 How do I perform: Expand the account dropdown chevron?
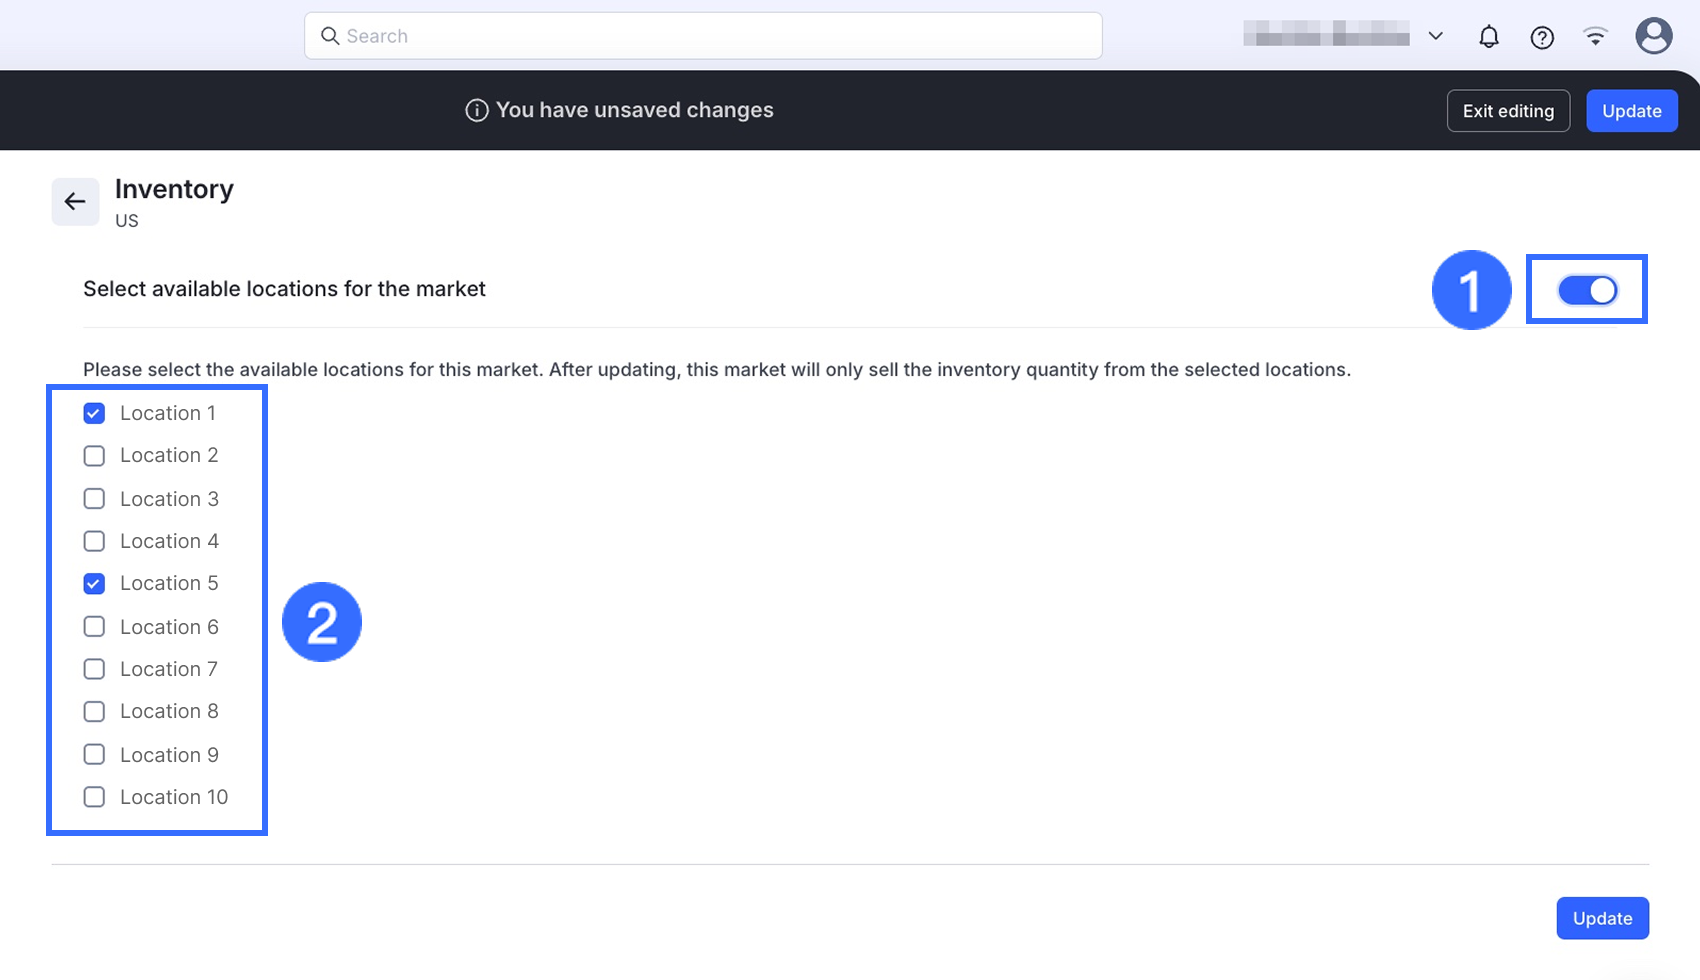1435,36
